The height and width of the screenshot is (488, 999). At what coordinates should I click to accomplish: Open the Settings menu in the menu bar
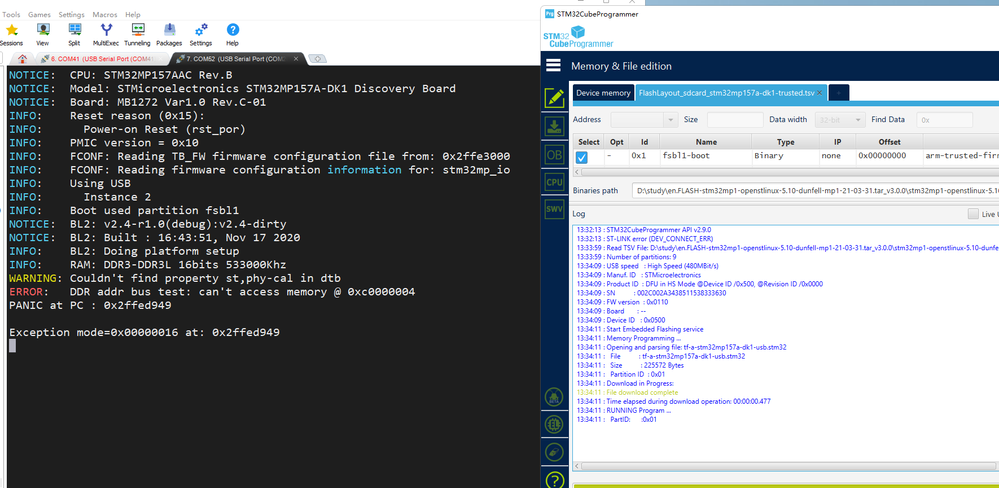(71, 14)
